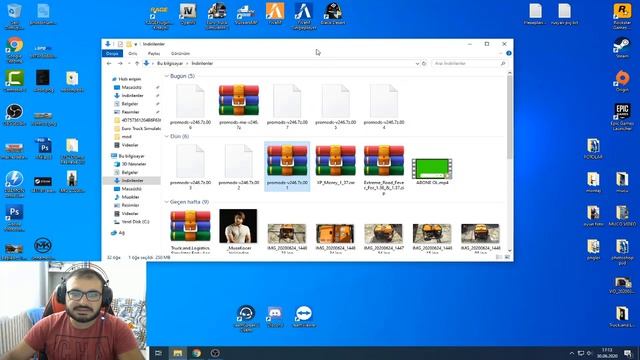Open the Paylaş ribbon tab
Viewport: 640px width, 360px height.
coord(154,53)
